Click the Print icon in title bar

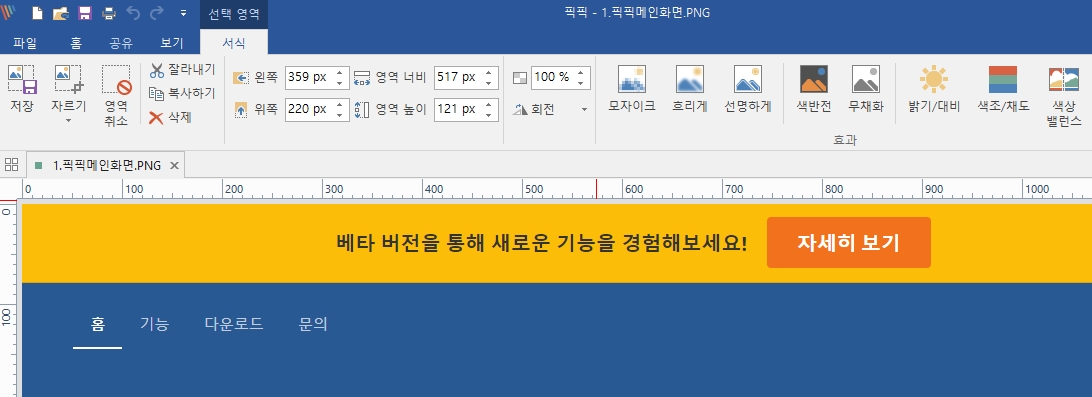(x=109, y=13)
